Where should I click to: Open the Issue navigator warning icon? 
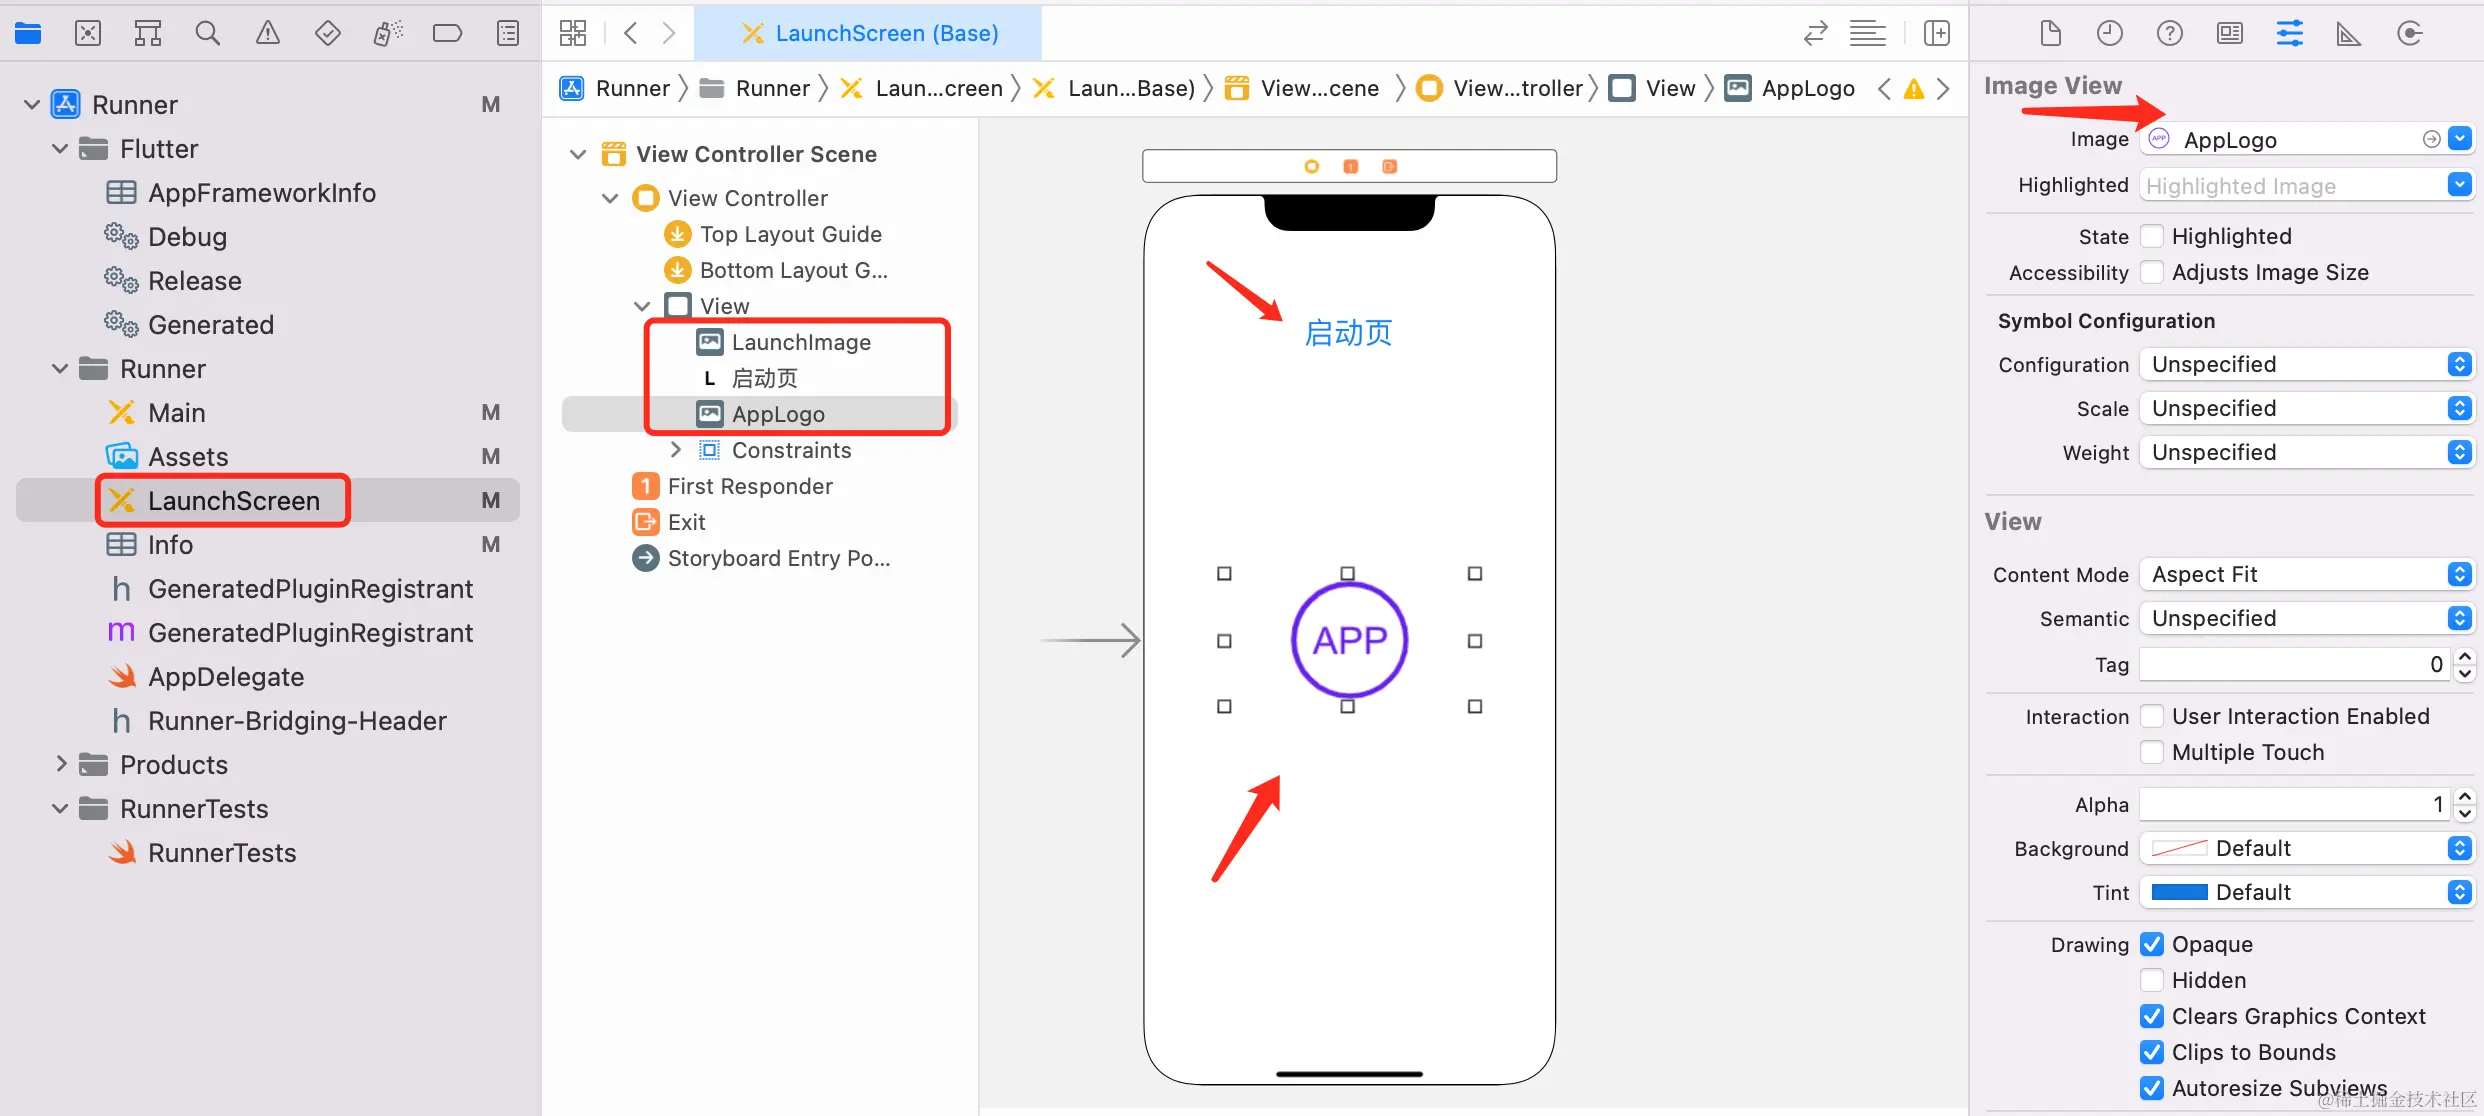coord(267,33)
